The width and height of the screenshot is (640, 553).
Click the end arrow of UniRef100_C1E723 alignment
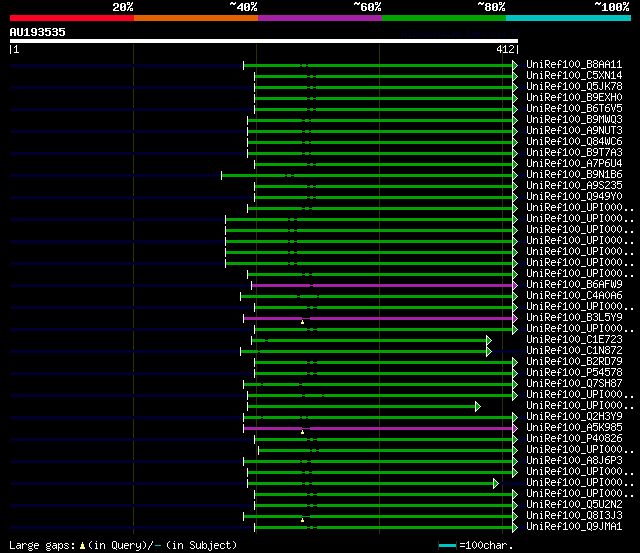489,340
